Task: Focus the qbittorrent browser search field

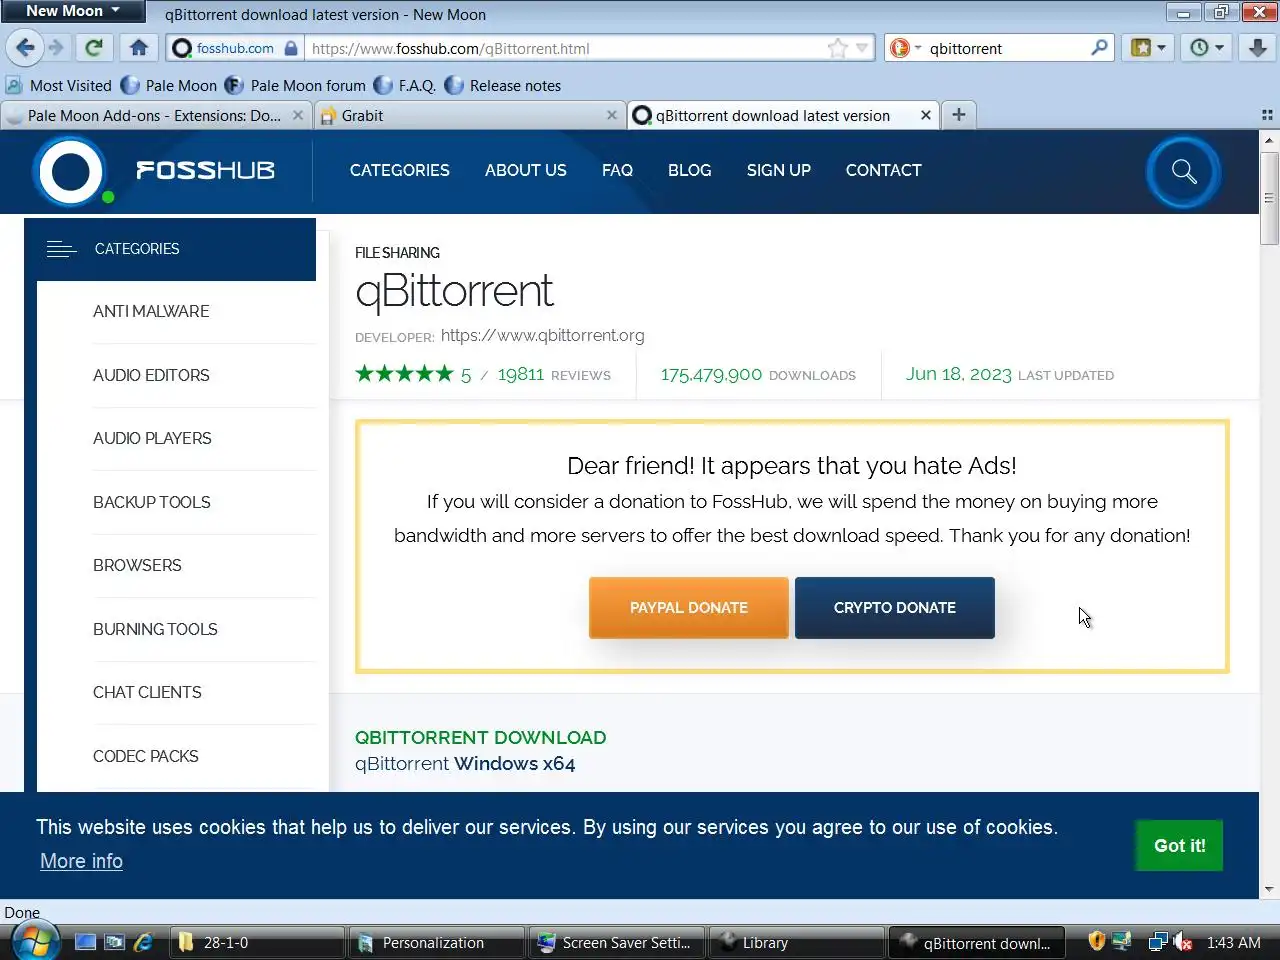Action: coord(1005,48)
